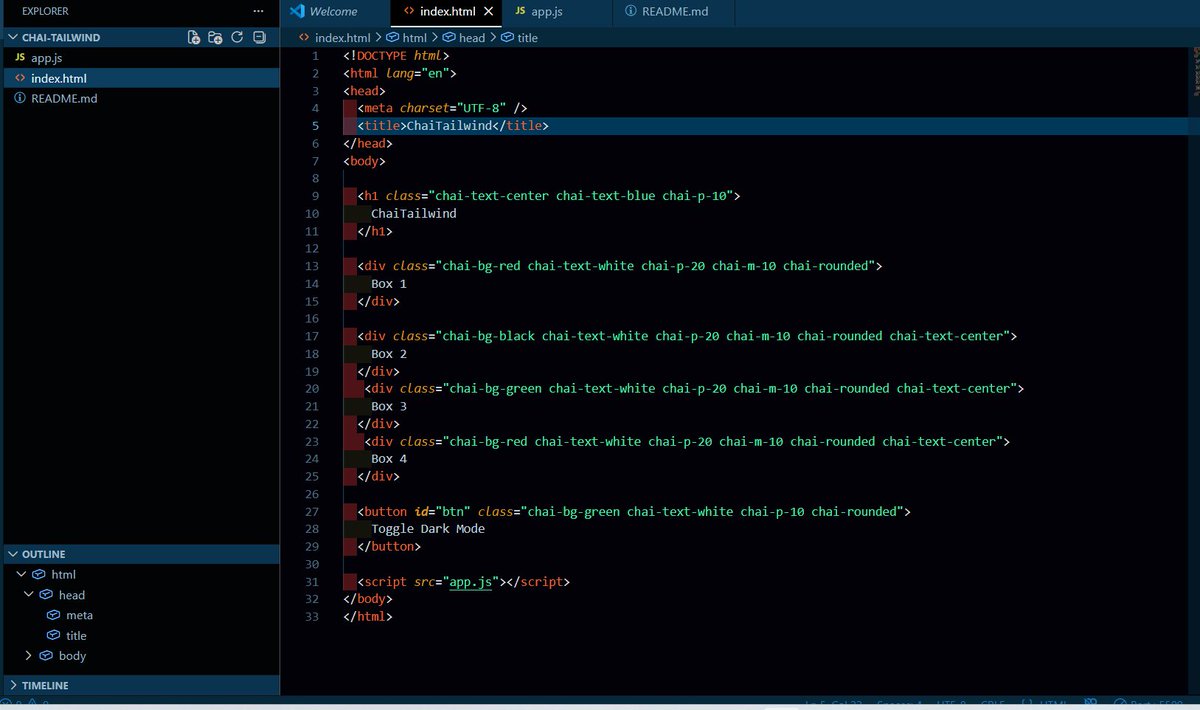1200x710 pixels.
Task: Place cursor on 'Box 3' text
Action: [389, 406]
